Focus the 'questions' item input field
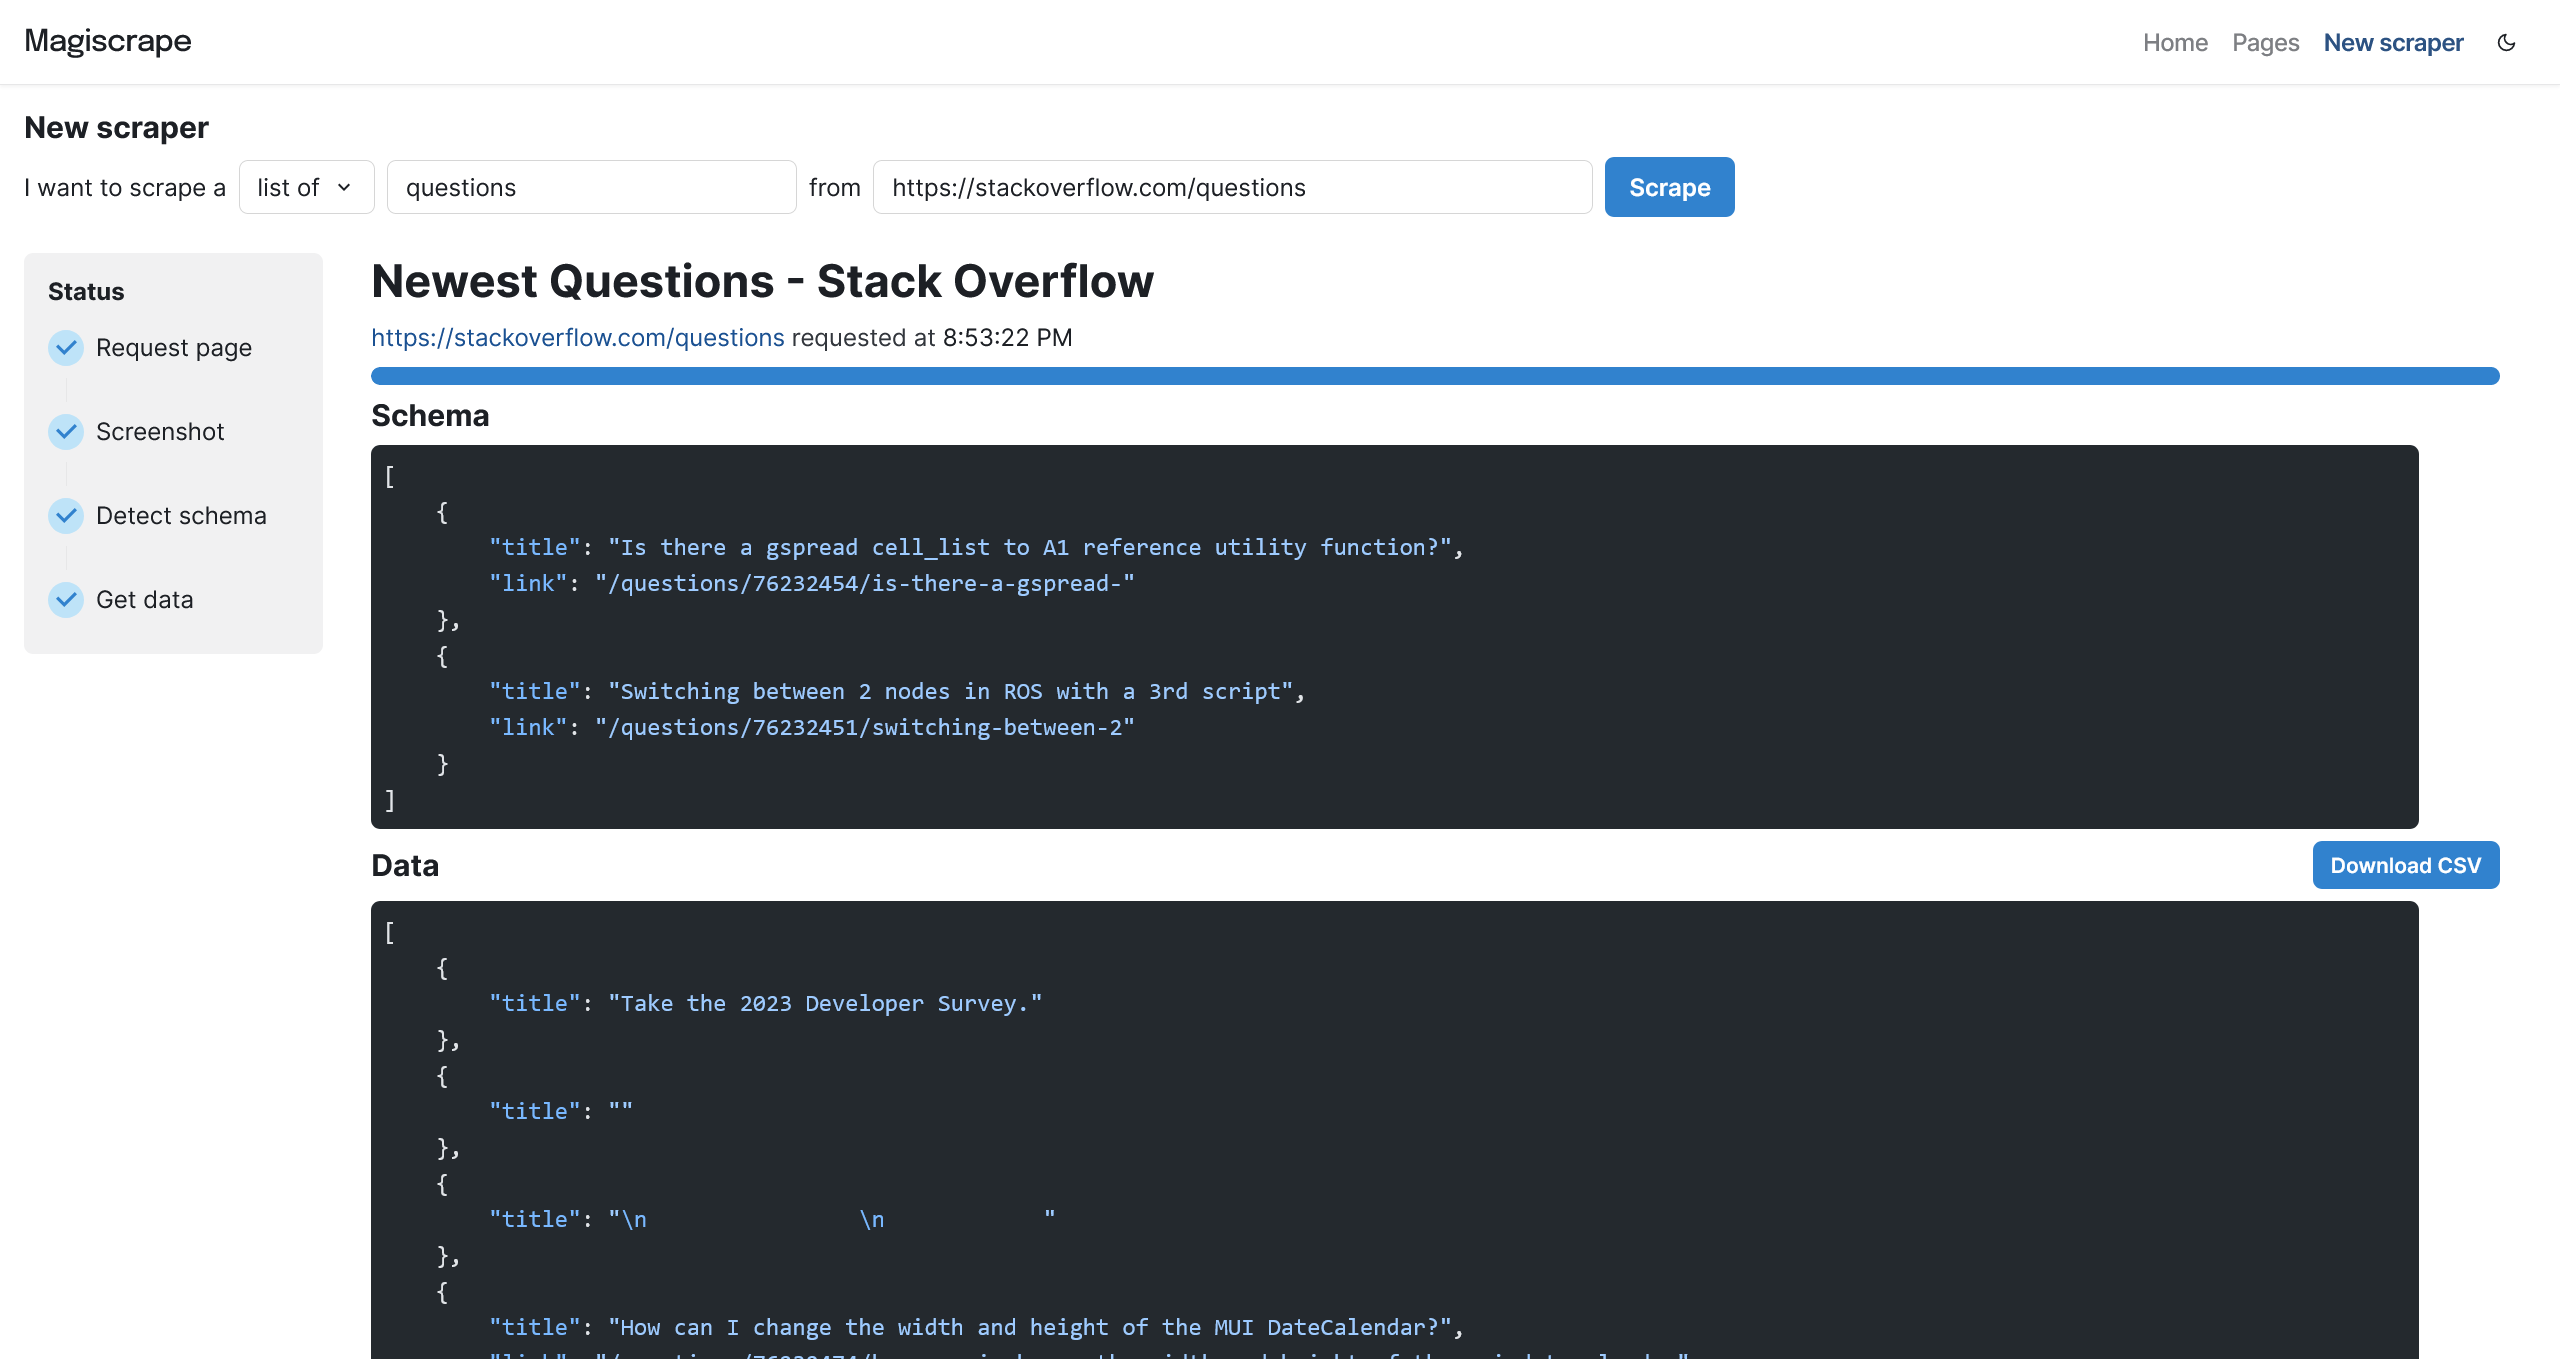 (591, 187)
